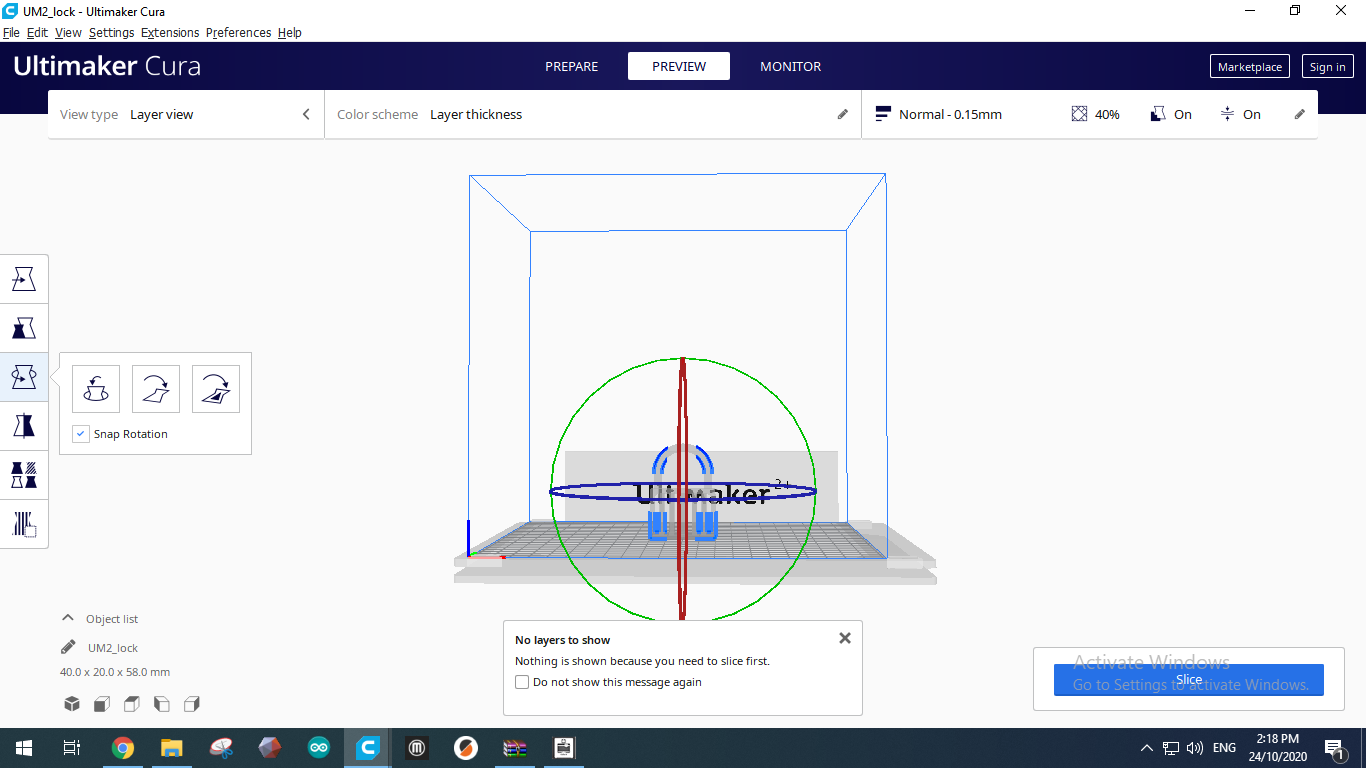Show hidden system tray icons
The image size is (1366, 768).
1147,748
